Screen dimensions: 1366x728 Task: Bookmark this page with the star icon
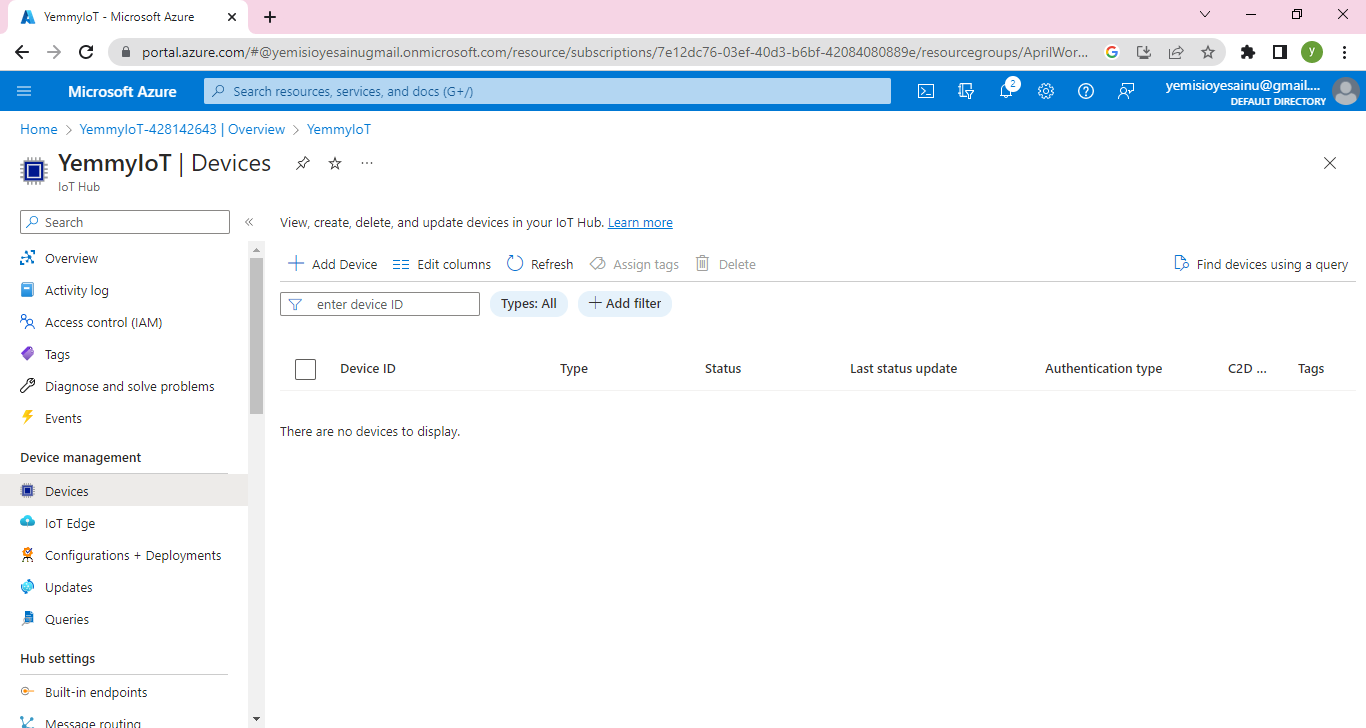pyautogui.click(x=1208, y=52)
